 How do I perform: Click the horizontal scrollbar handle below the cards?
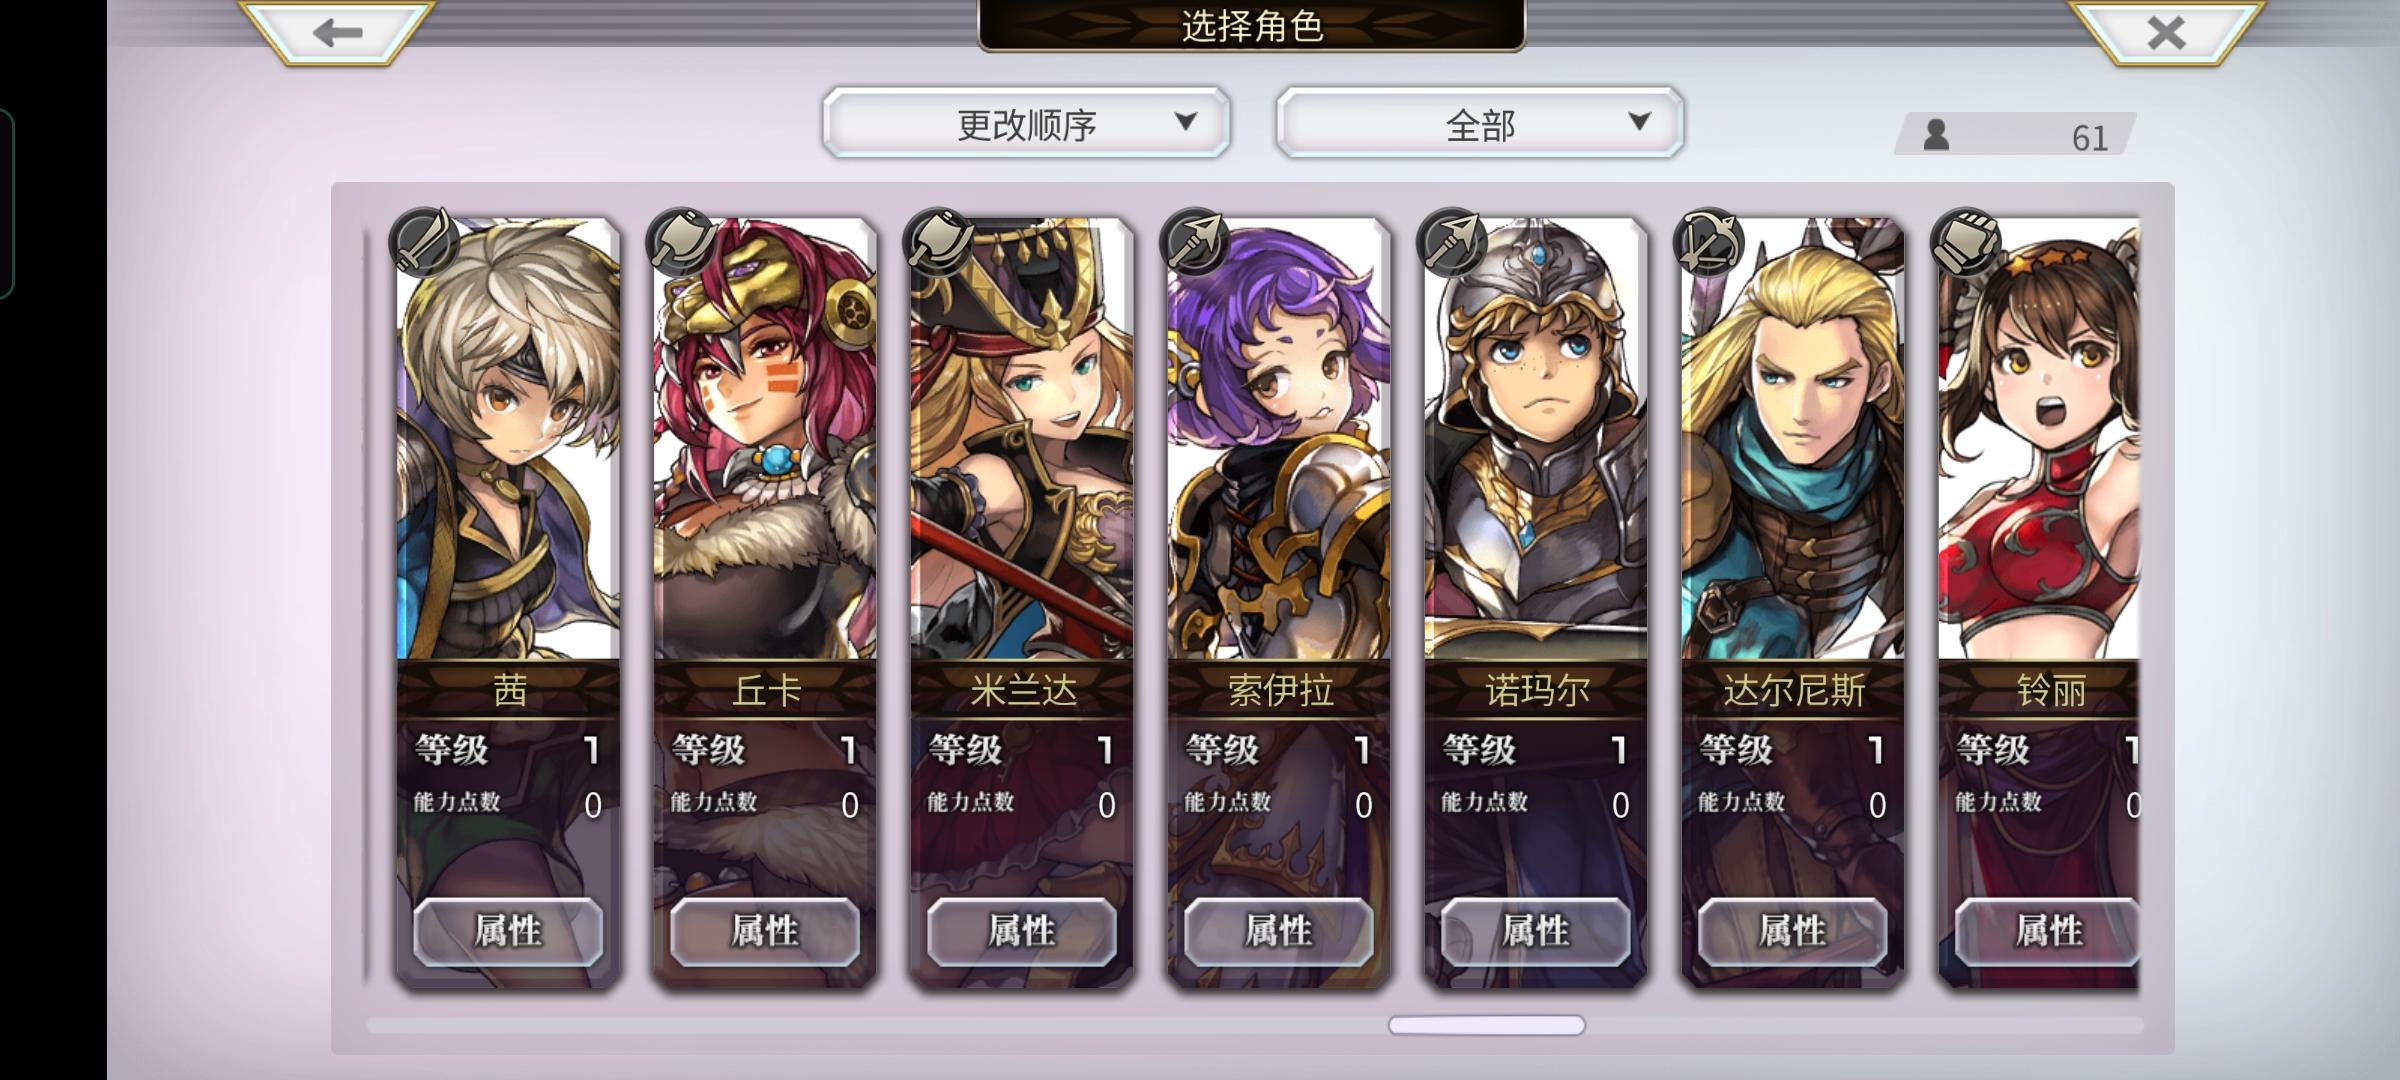[1486, 1025]
